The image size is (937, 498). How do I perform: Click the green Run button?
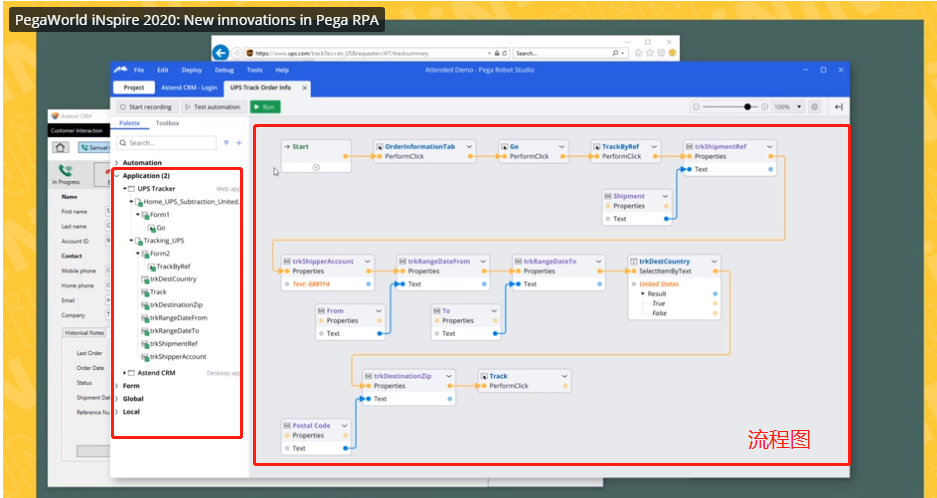[265, 107]
